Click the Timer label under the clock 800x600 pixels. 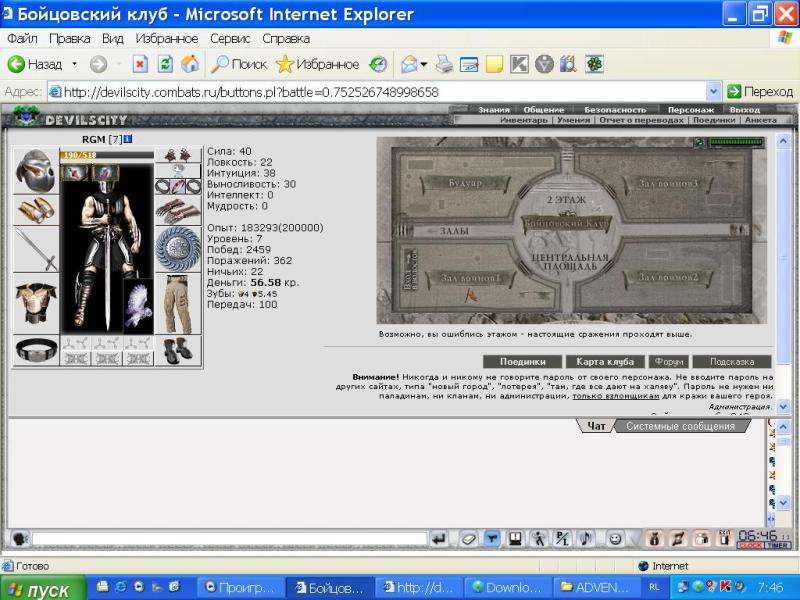click(x=777, y=545)
